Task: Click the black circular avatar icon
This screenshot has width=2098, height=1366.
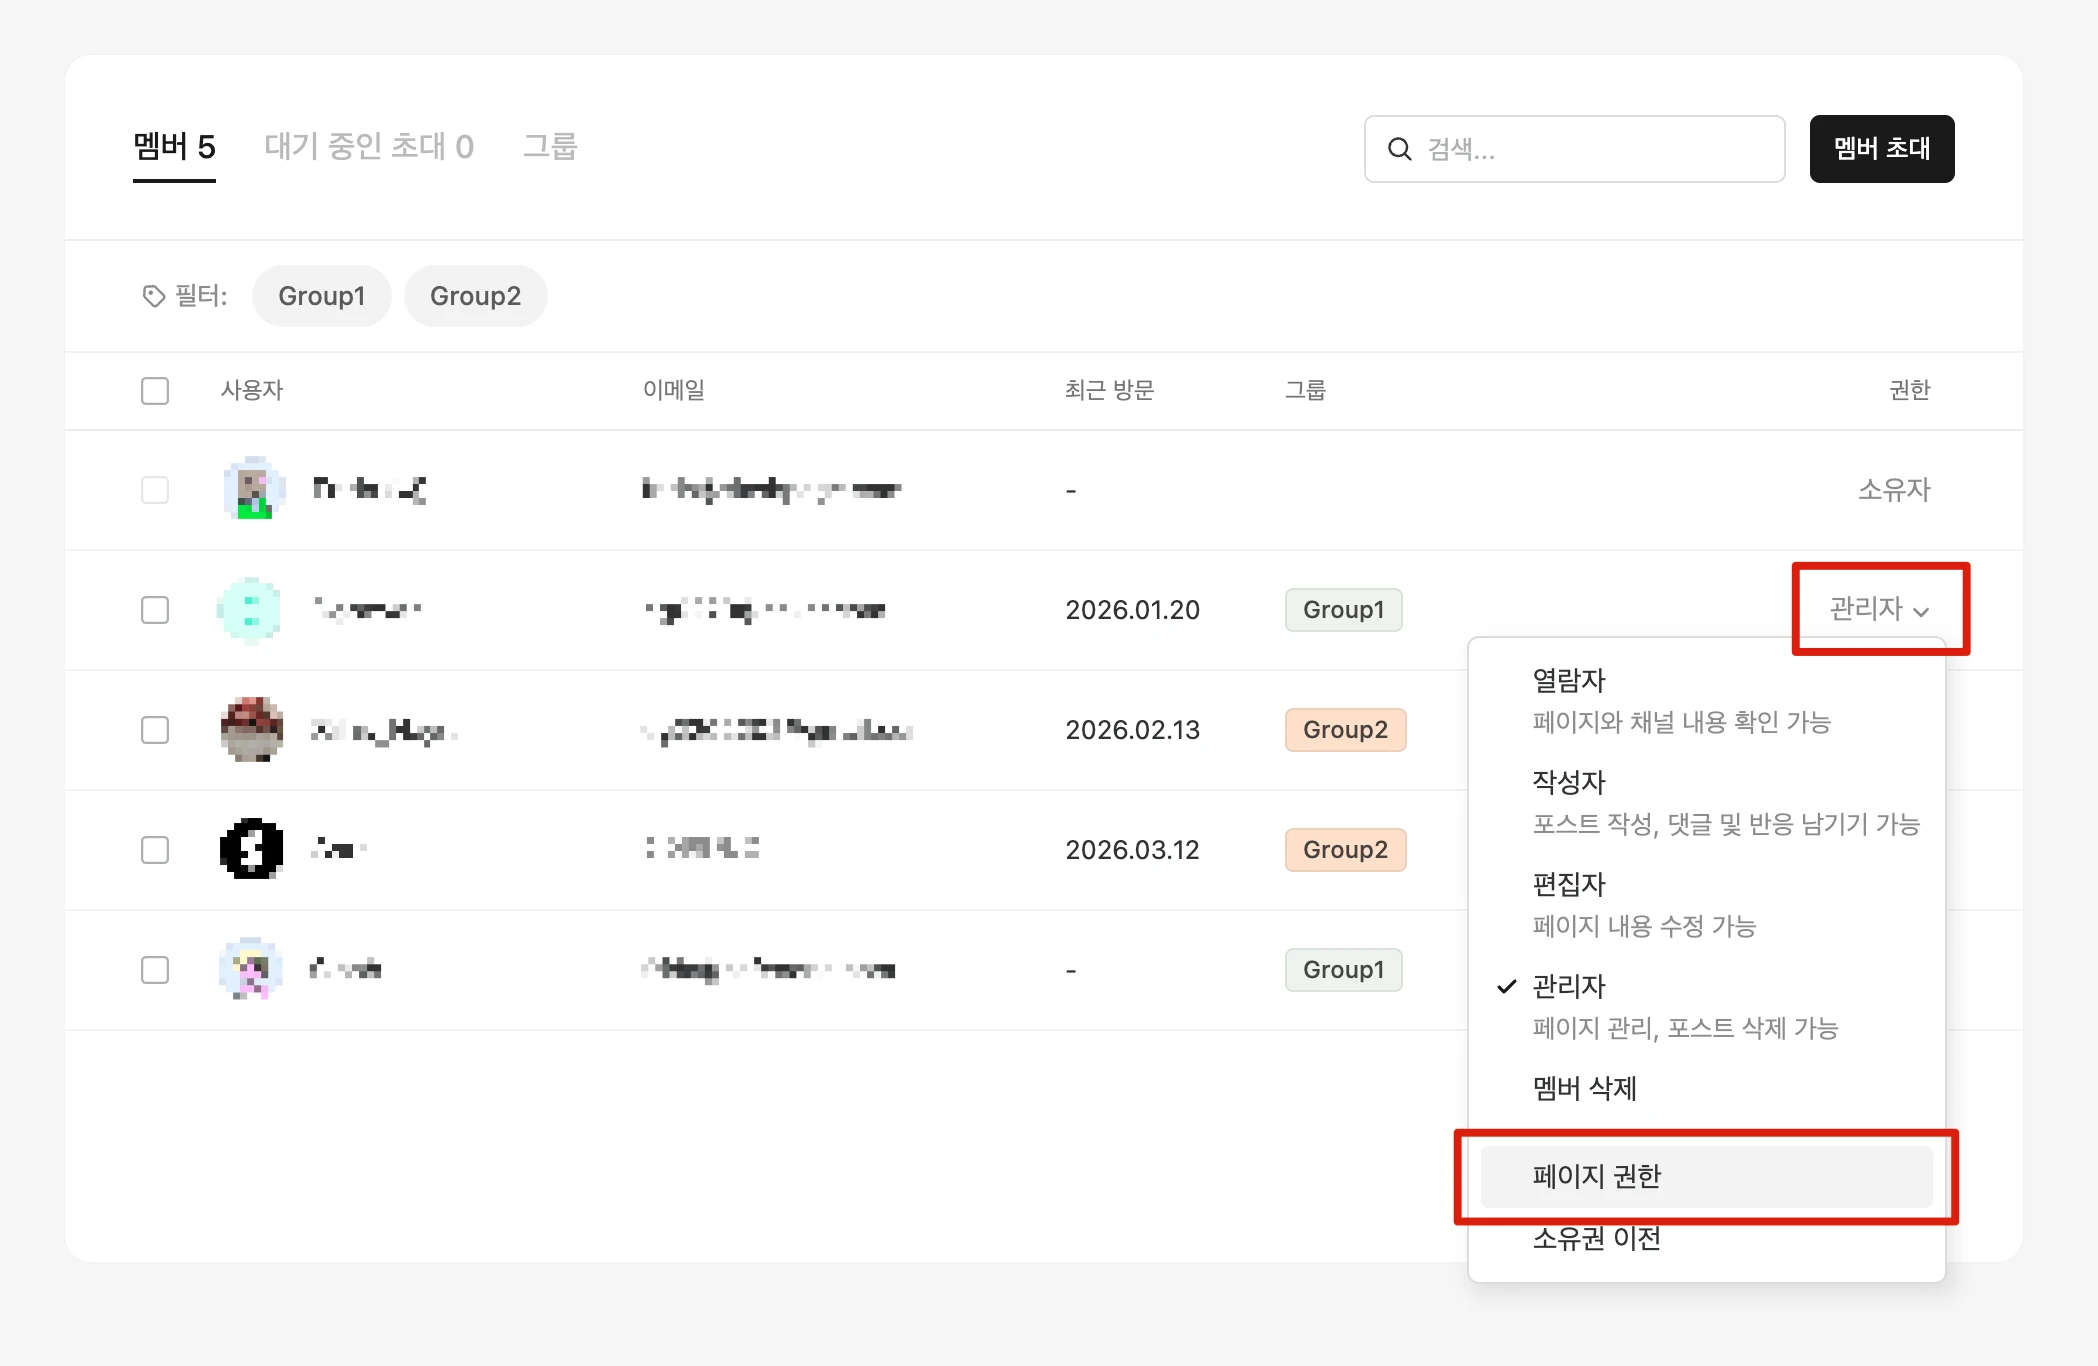Action: (x=251, y=849)
